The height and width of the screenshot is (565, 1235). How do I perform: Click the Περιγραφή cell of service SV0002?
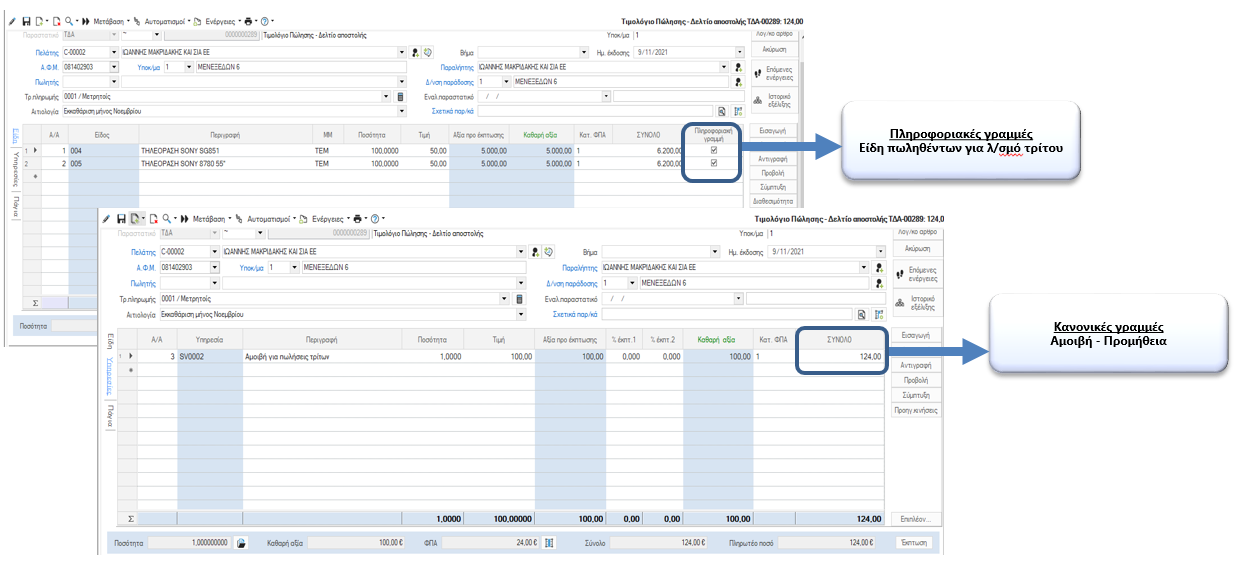322,356
